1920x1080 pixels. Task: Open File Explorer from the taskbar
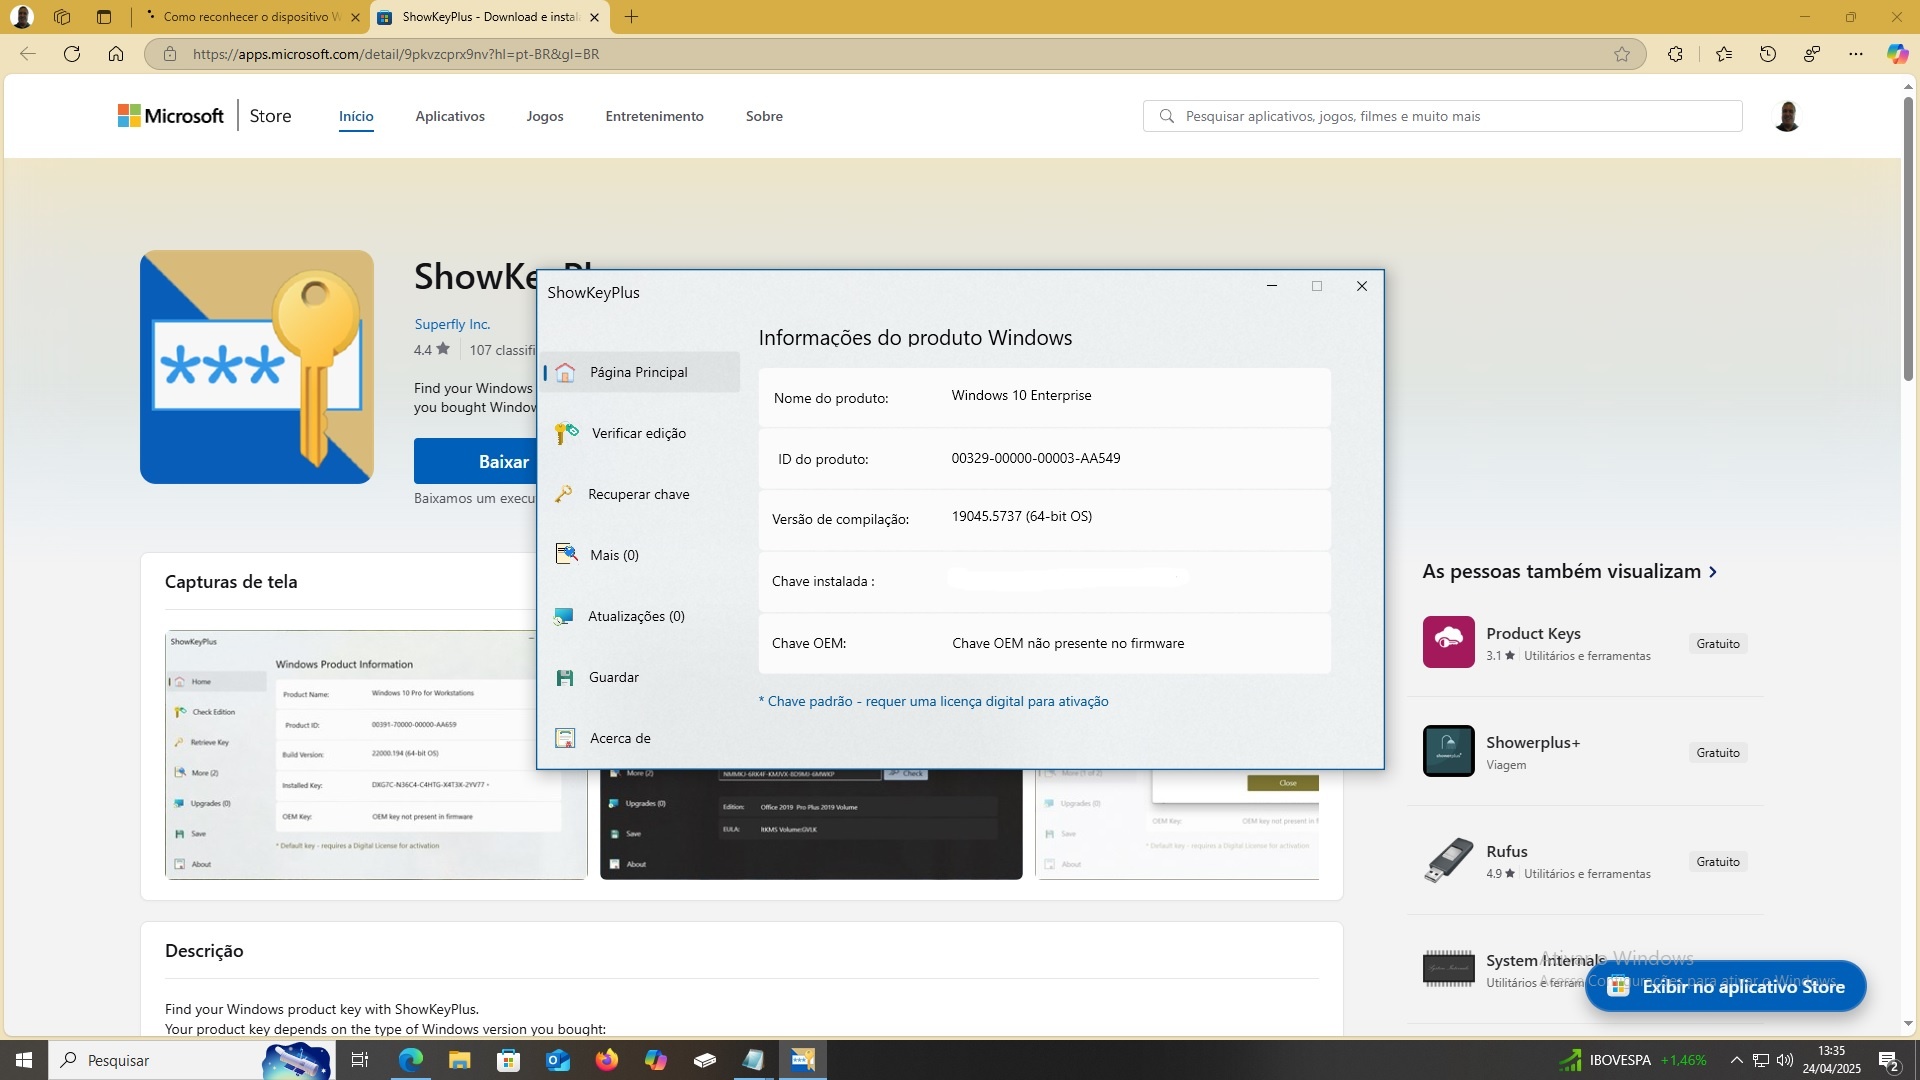pos(459,1060)
